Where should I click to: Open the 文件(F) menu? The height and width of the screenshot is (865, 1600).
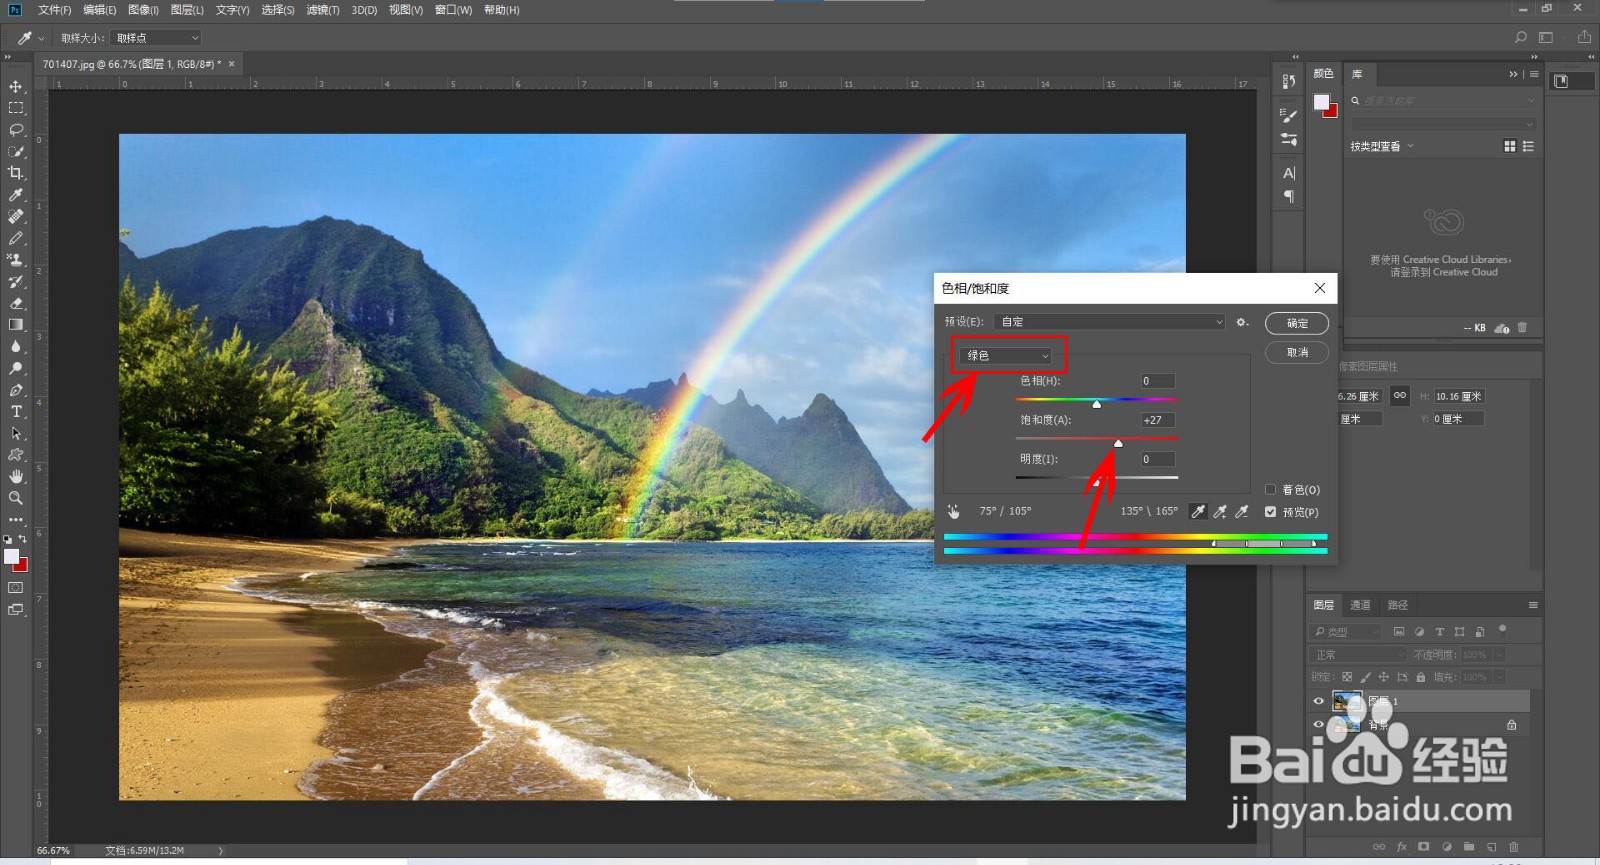54,10
